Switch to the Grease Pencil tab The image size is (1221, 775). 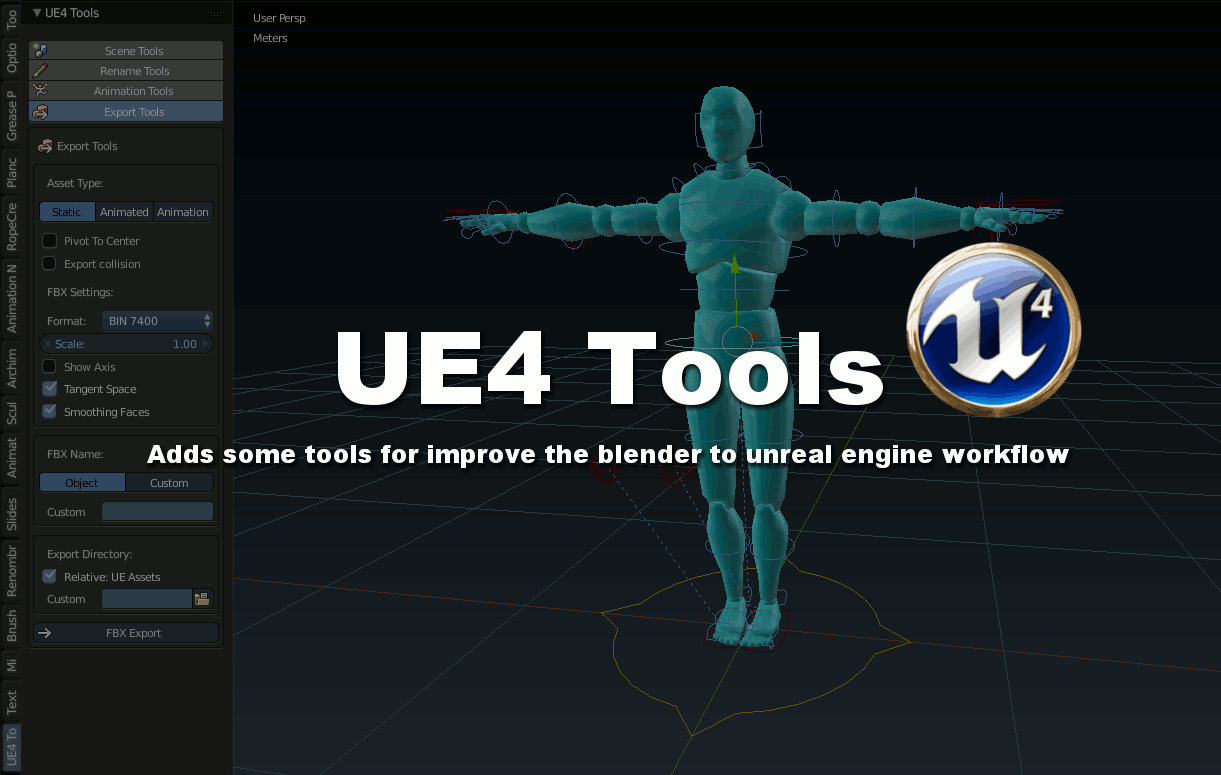12,116
